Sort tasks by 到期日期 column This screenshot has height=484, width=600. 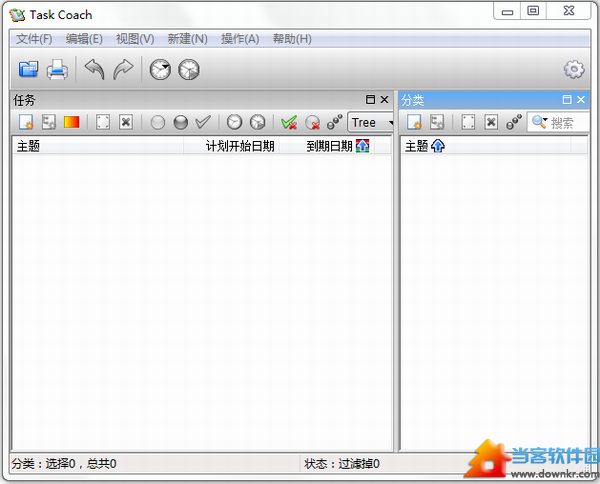point(327,146)
